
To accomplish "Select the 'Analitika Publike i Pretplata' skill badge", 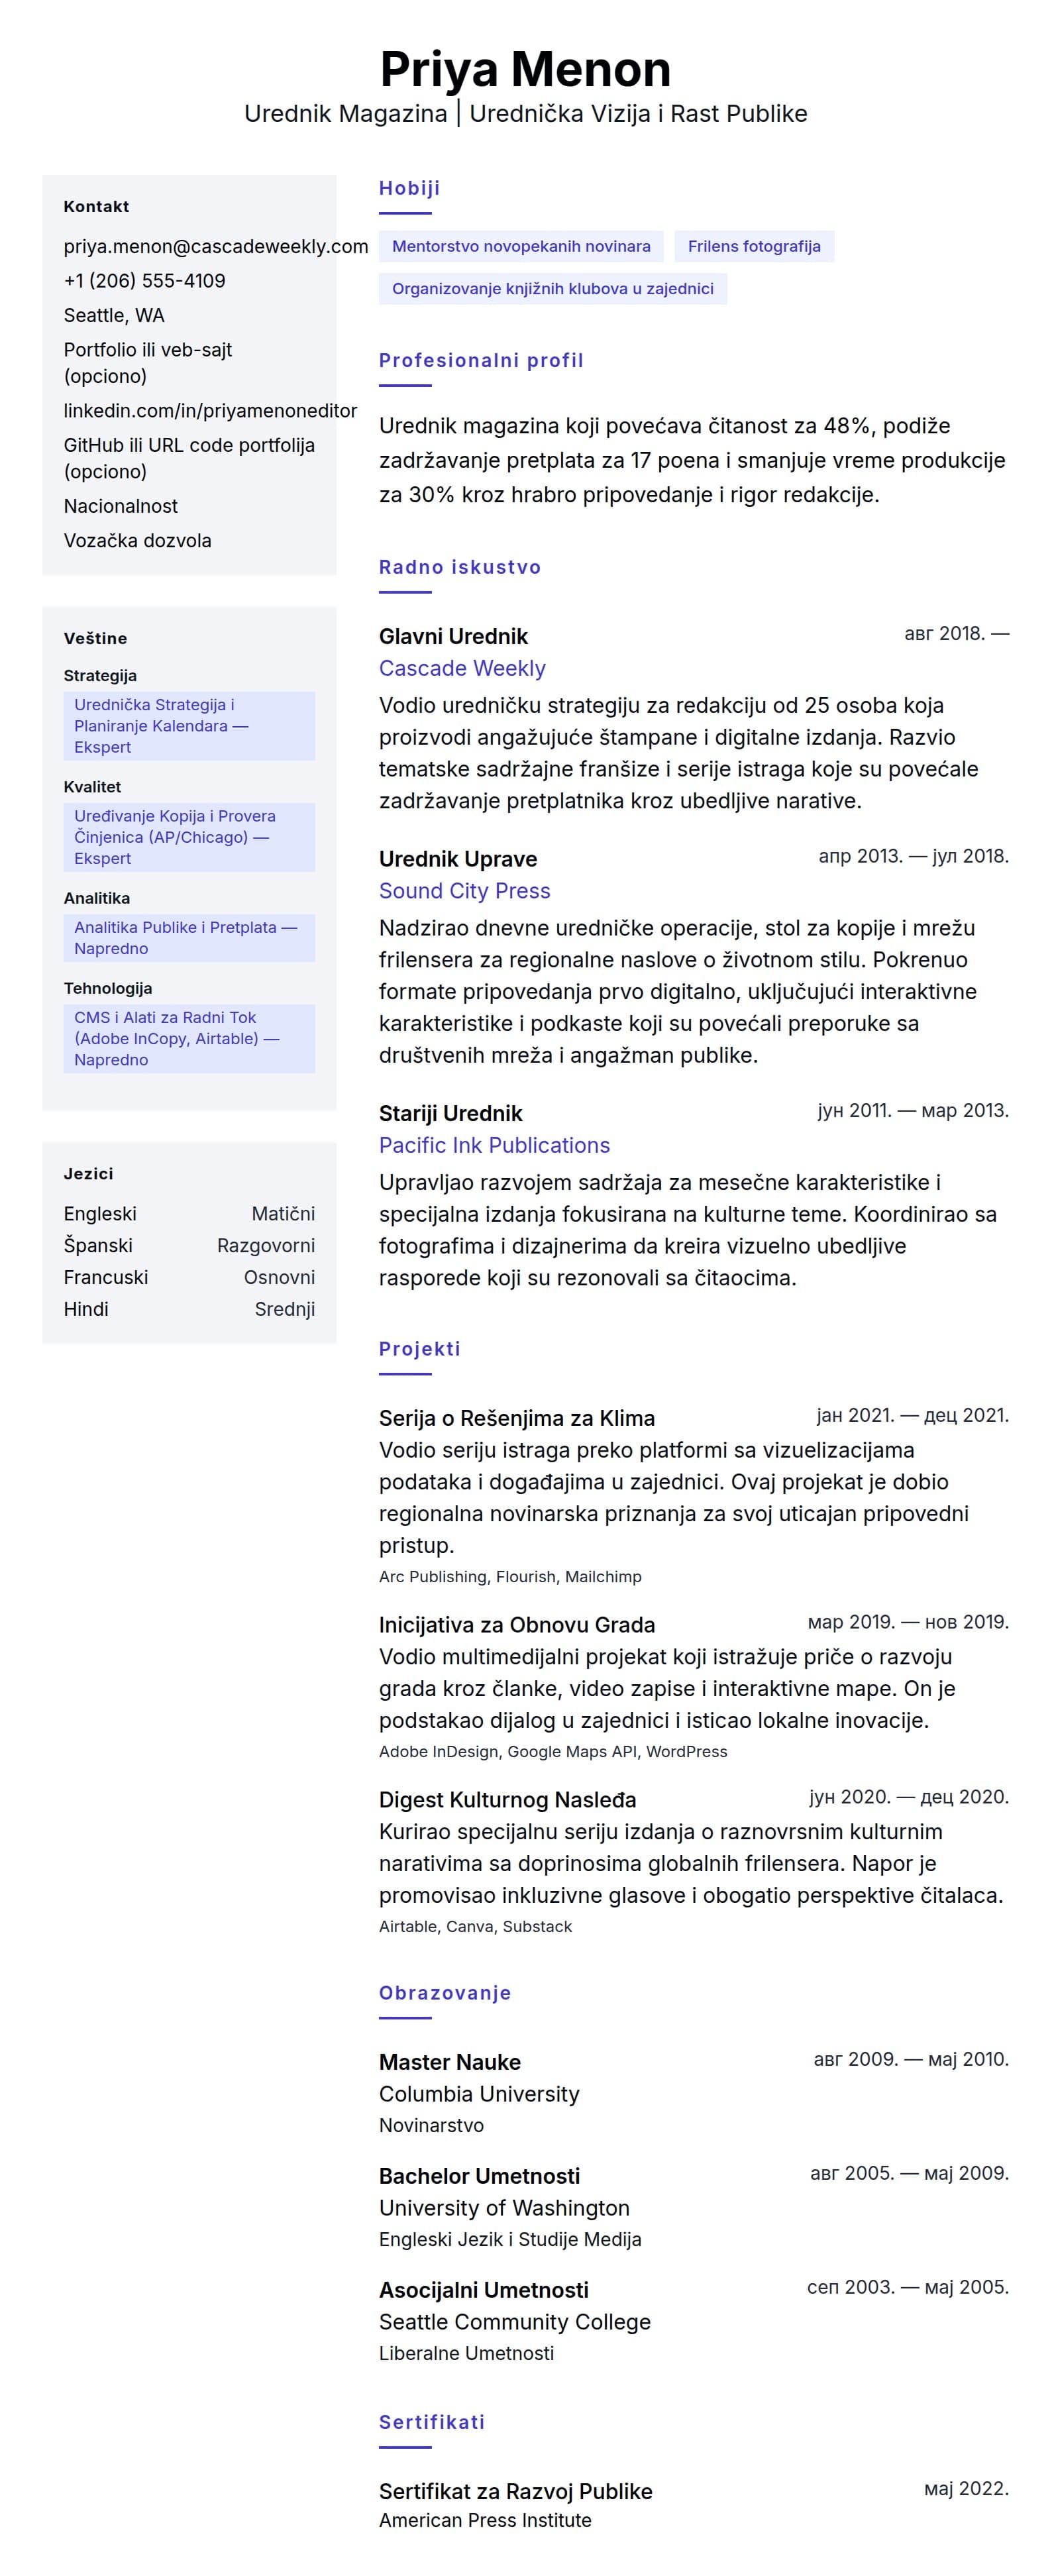I will (x=188, y=938).
